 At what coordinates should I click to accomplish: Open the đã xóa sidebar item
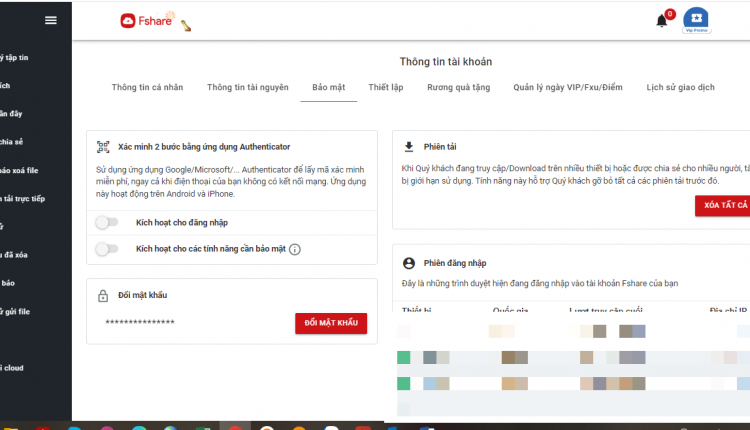click(14, 255)
